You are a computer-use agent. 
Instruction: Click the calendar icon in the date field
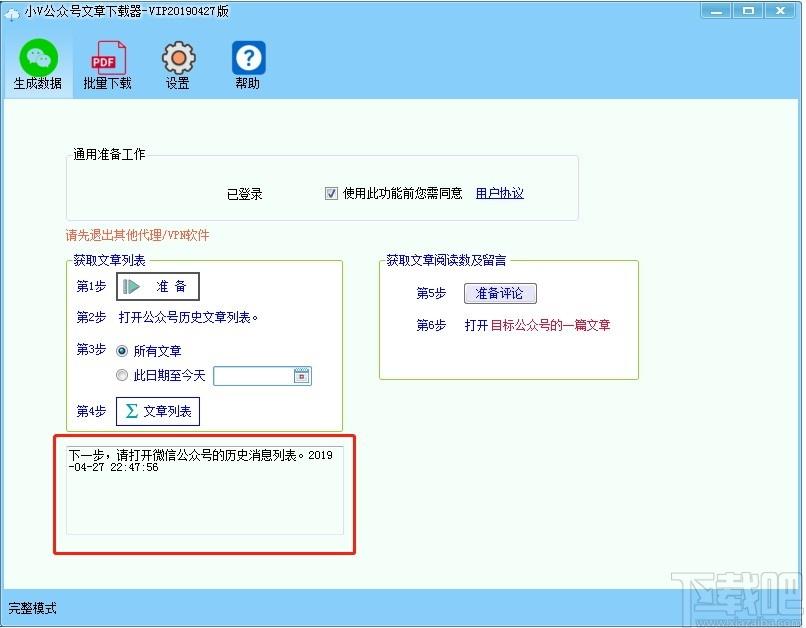pos(302,376)
